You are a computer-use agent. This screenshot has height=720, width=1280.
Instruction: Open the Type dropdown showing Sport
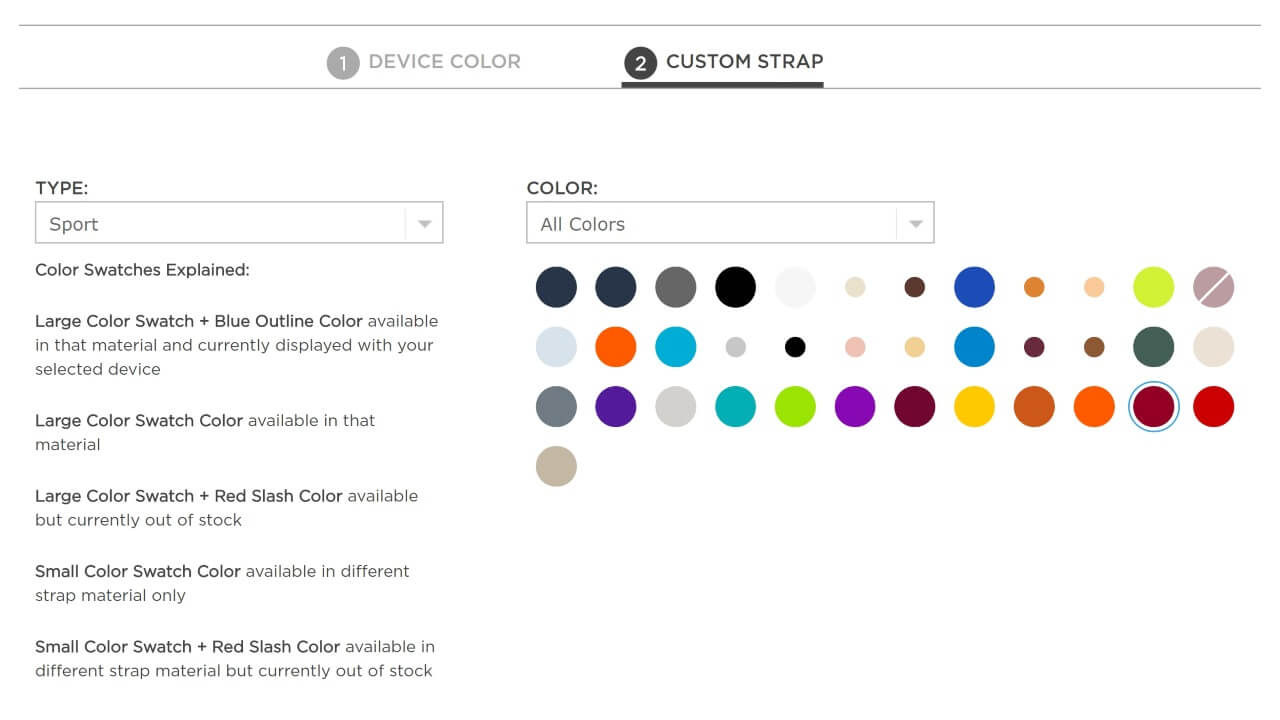[x=239, y=223]
